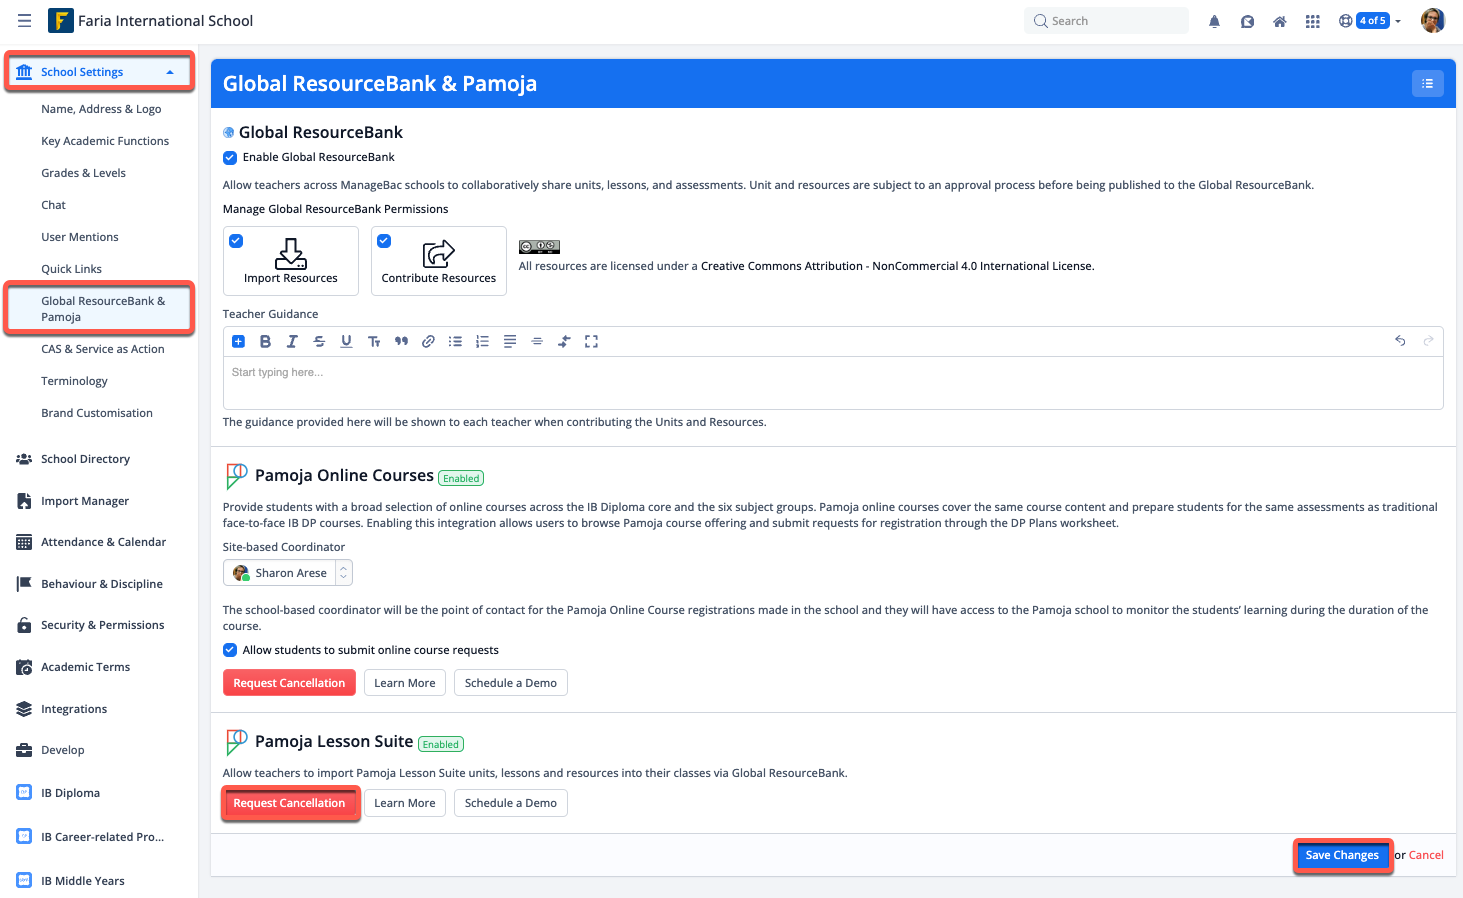Click the page outline list icon in blue header

coord(1427,84)
